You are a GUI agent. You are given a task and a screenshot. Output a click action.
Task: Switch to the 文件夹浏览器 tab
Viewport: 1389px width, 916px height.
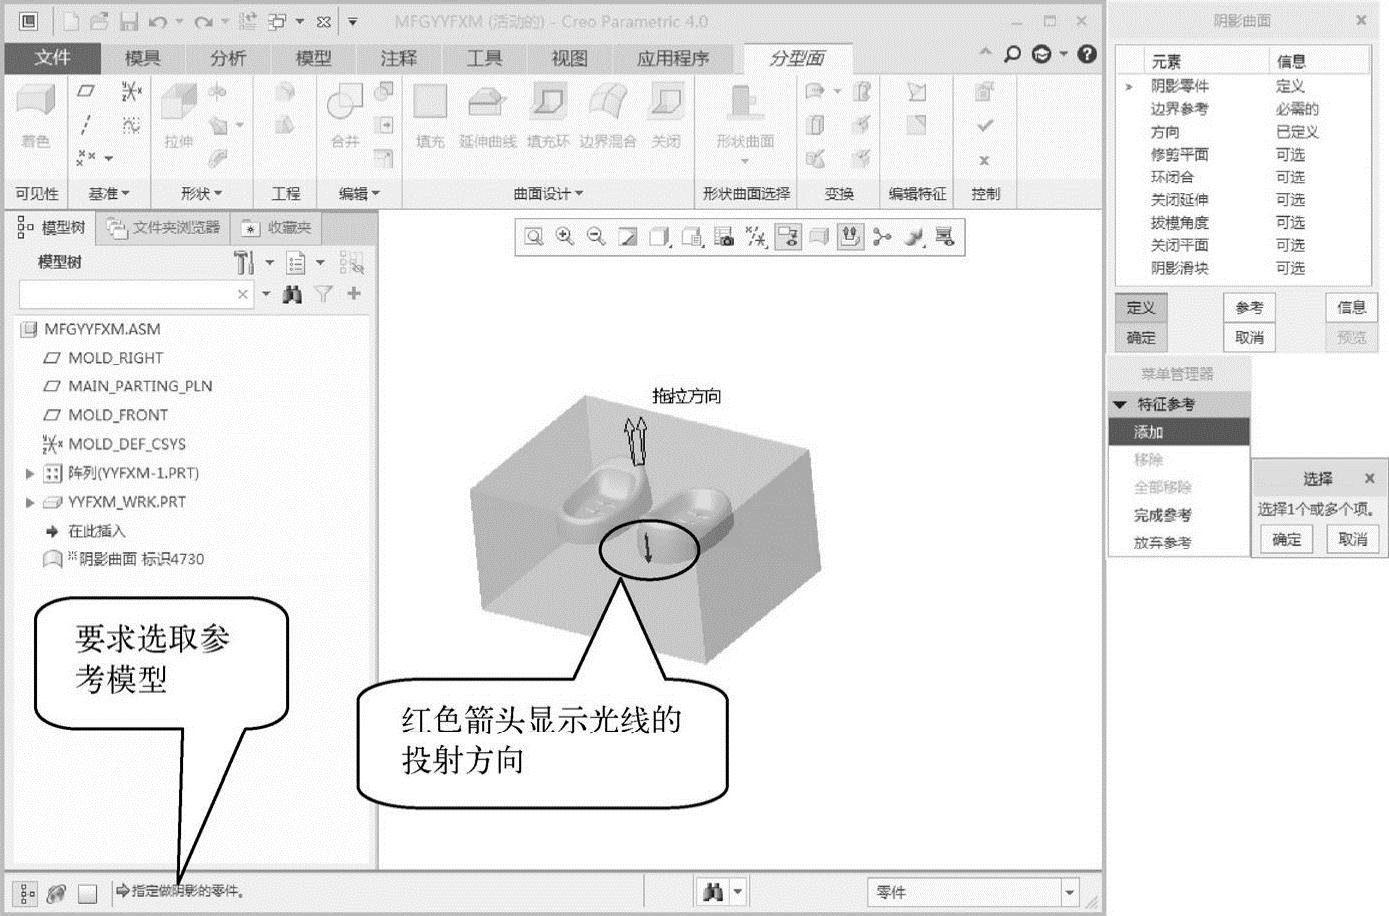tap(164, 228)
